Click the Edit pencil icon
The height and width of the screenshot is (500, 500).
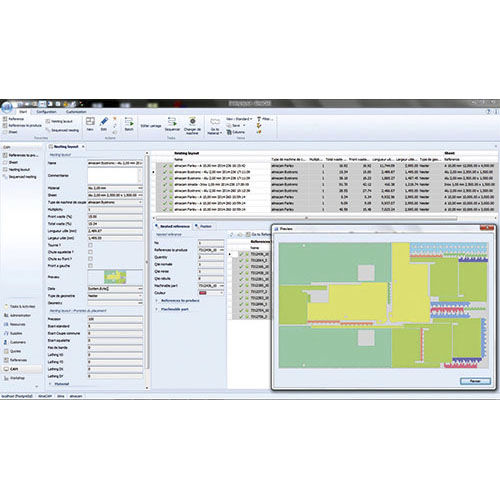point(104,122)
